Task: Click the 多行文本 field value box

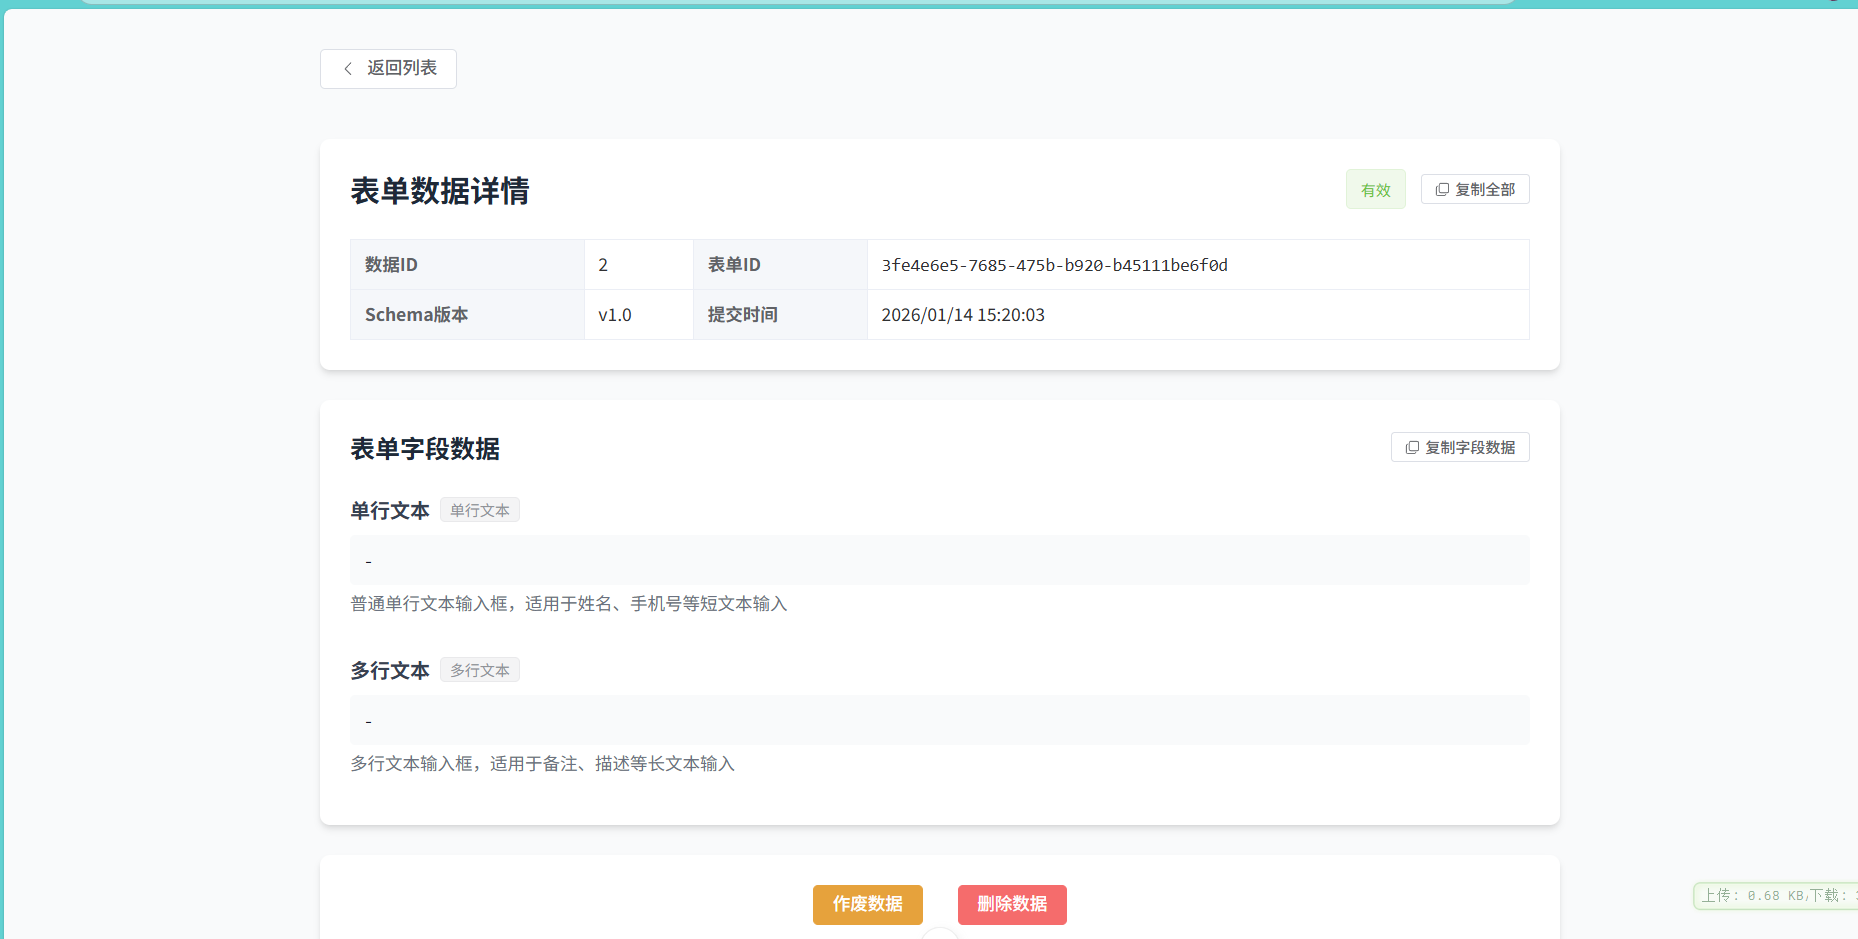Action: point(939,721)
